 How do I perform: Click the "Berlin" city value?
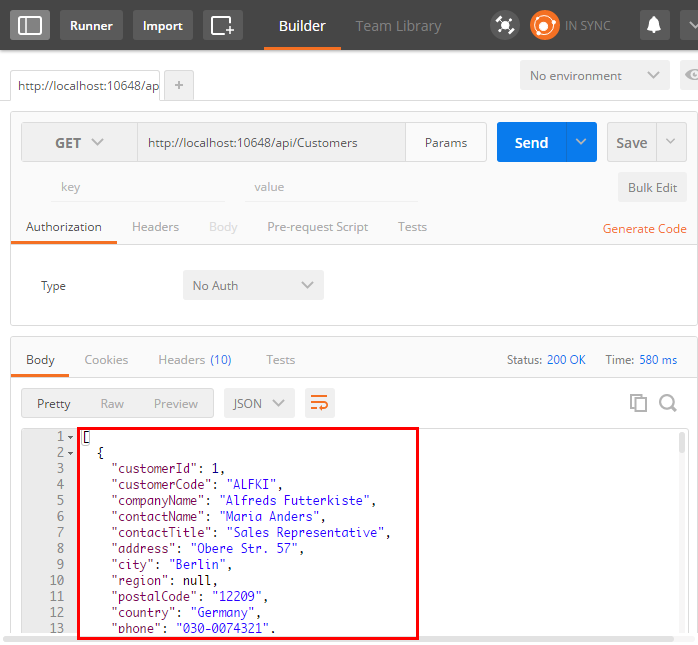pyautogui.click(x=197, y=564)
